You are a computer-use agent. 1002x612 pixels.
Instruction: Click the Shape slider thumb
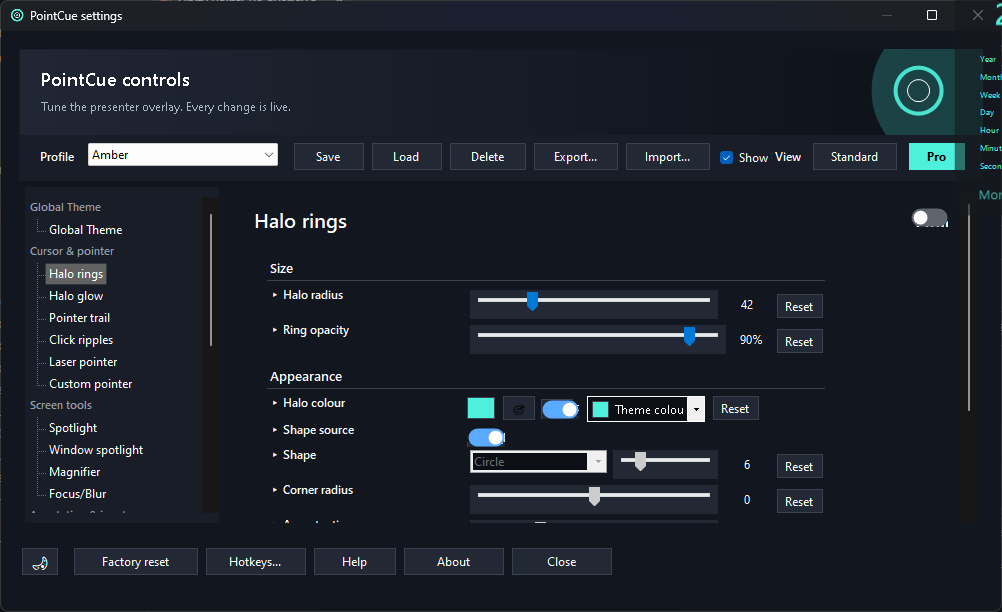click(640, 461)
